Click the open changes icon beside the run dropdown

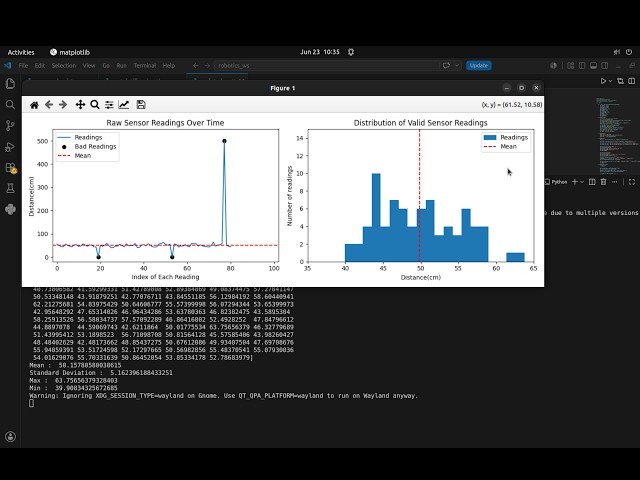coord(620,81)
